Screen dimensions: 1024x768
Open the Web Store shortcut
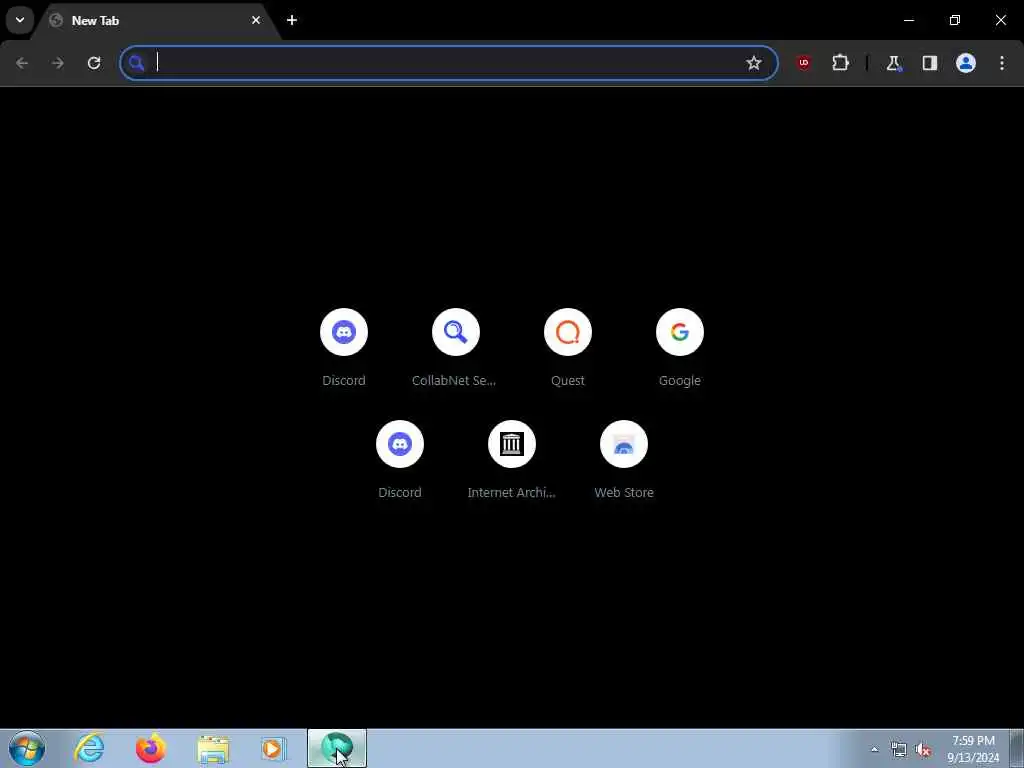tap(624, 460)
